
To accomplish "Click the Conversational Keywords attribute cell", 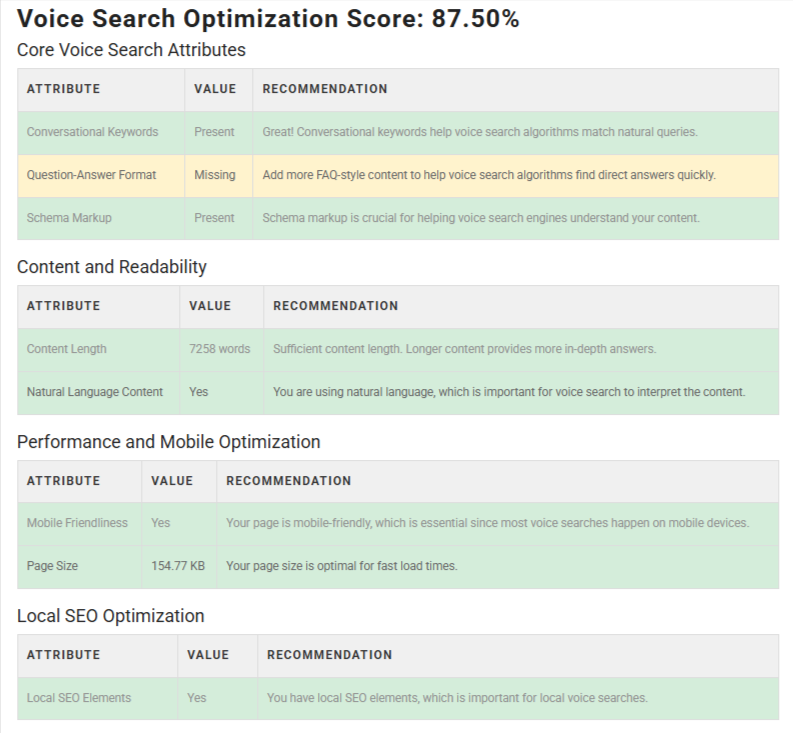I will (92, 132).
